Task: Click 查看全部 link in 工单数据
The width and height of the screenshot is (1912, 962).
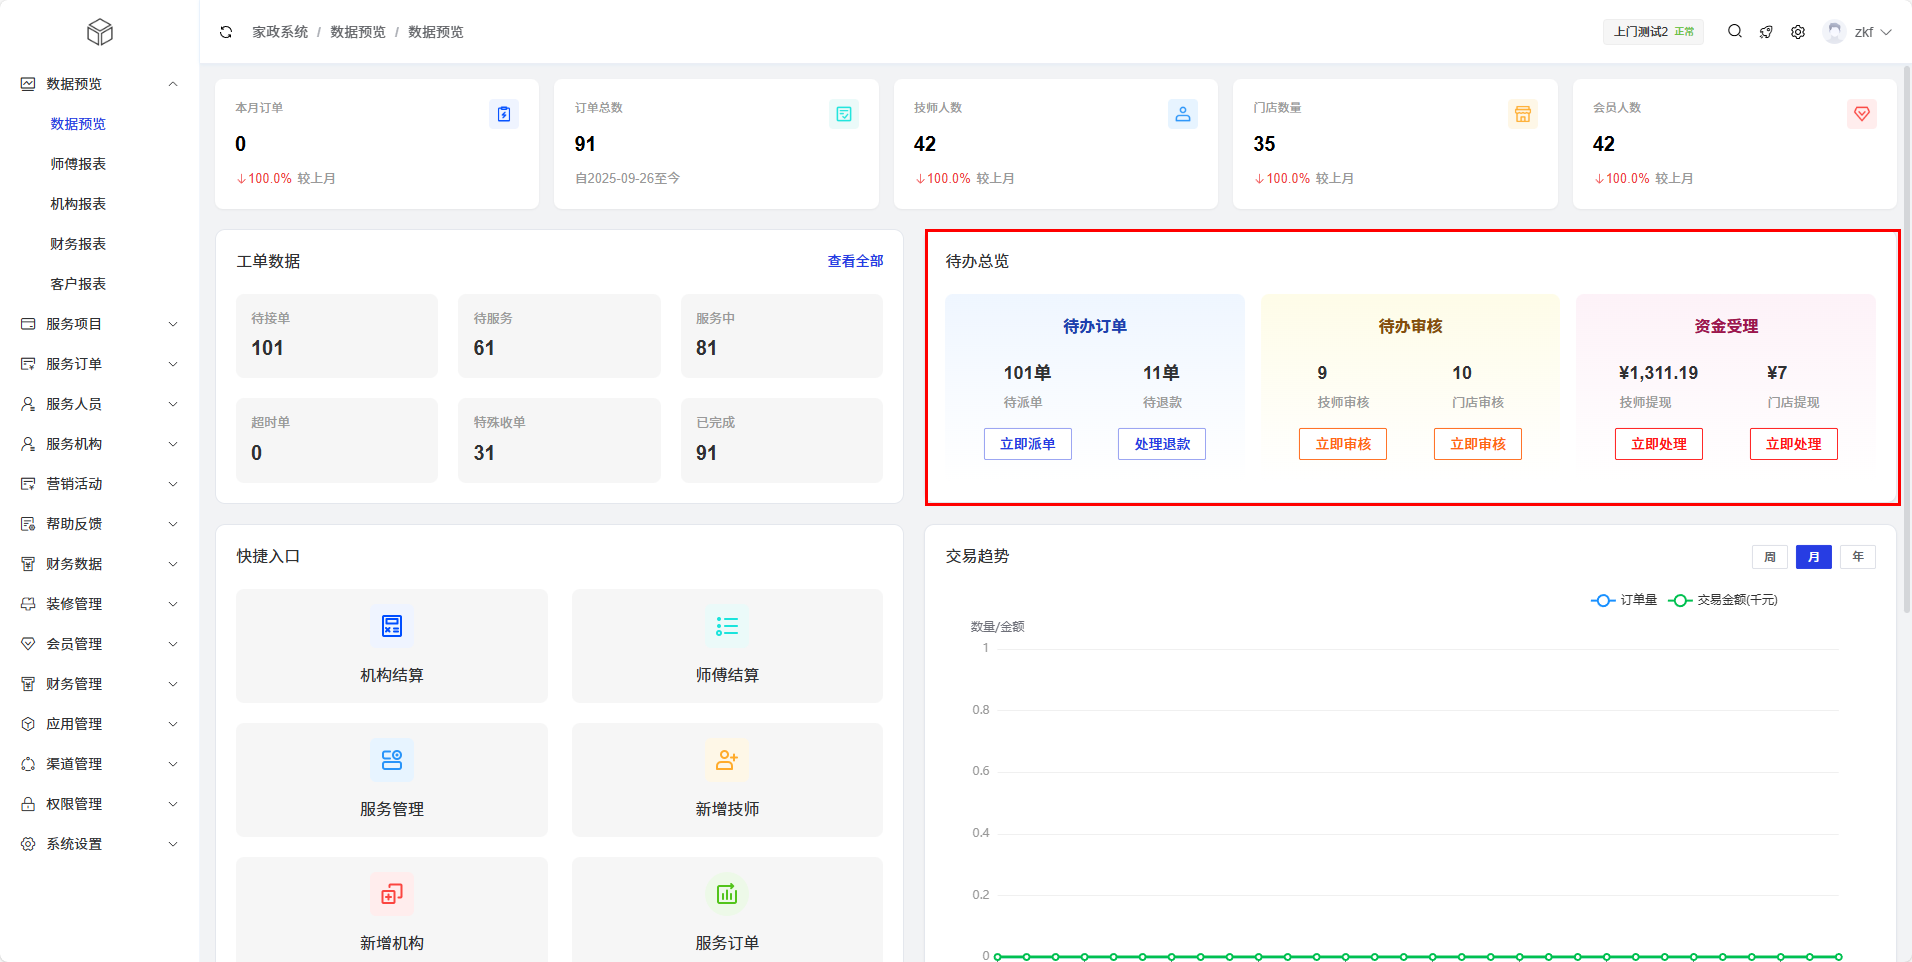Action: 855,261
